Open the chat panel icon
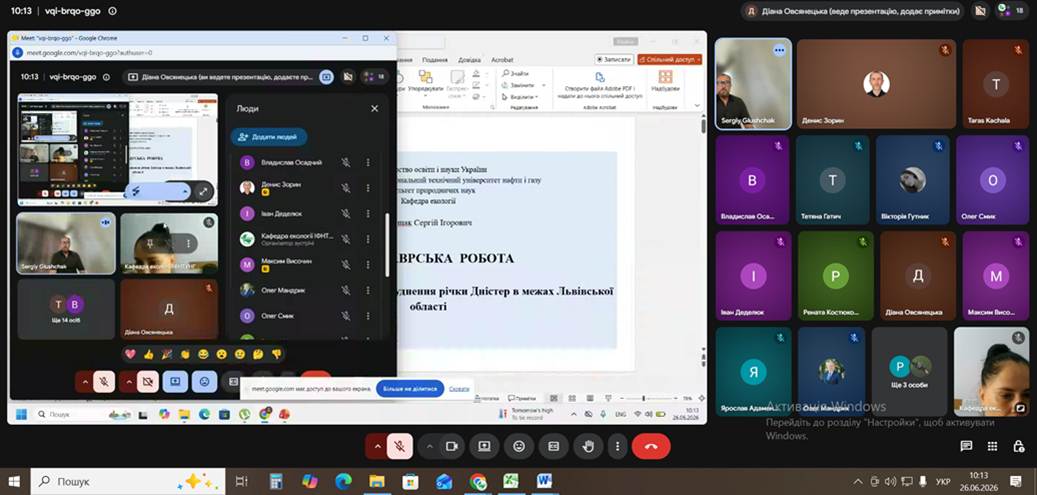 (966, 447)
